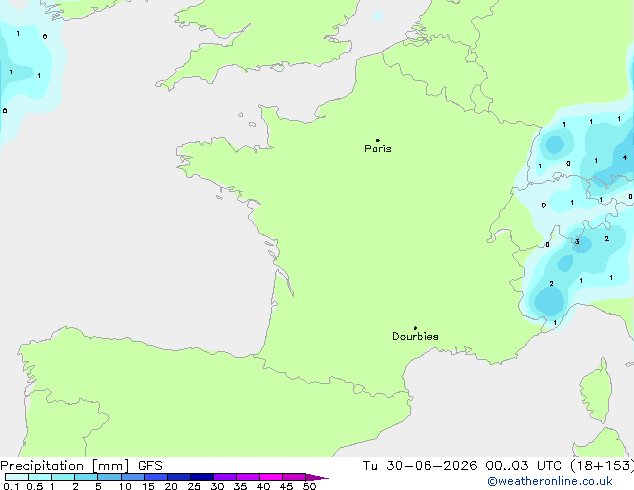Click the legend label '25'
The height and width of the screenshot is (490, 634).
194,486
